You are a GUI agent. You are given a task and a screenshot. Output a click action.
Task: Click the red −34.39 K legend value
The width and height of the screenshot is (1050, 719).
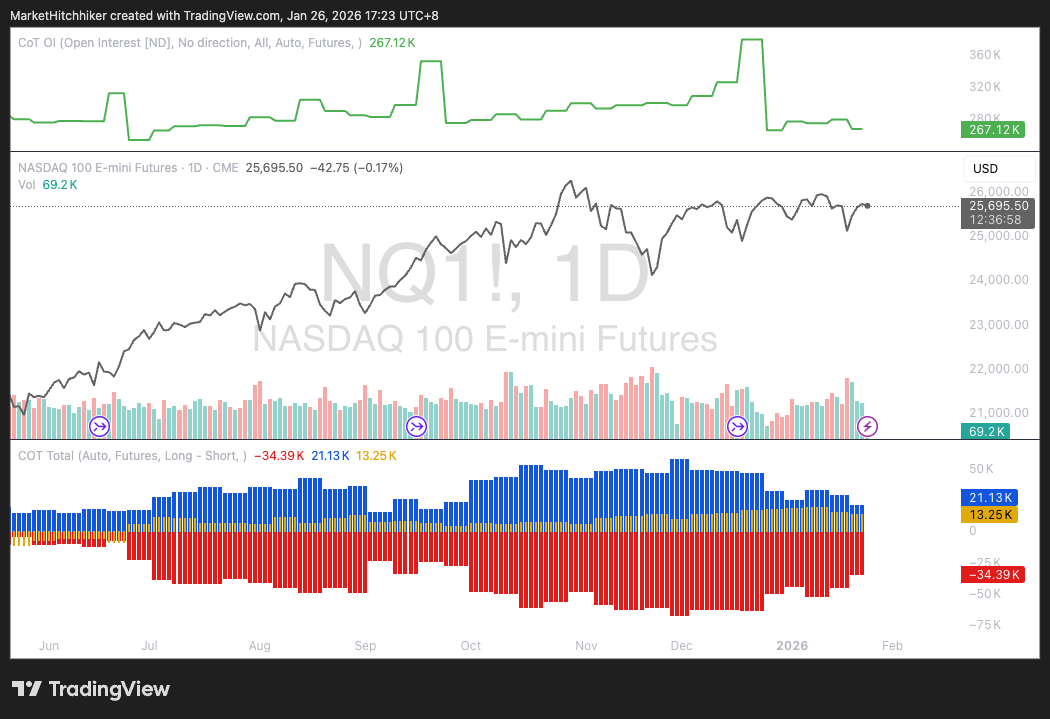pos(279,456)
